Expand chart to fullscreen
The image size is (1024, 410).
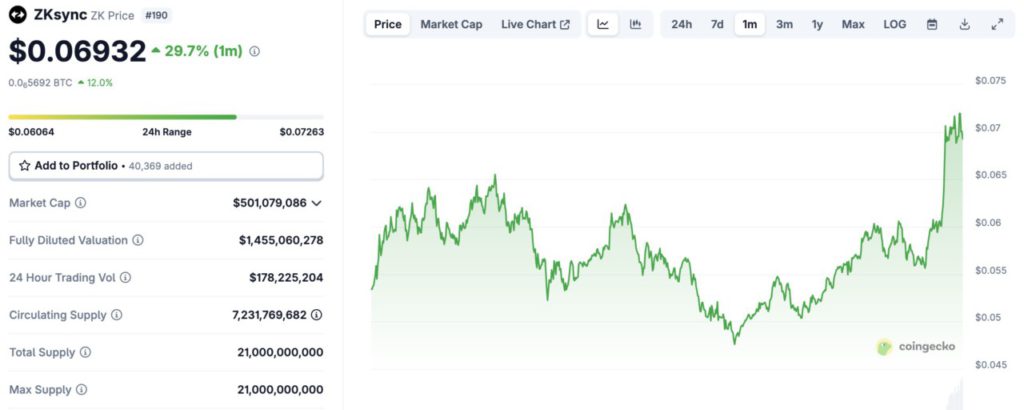tap(996, 24)
